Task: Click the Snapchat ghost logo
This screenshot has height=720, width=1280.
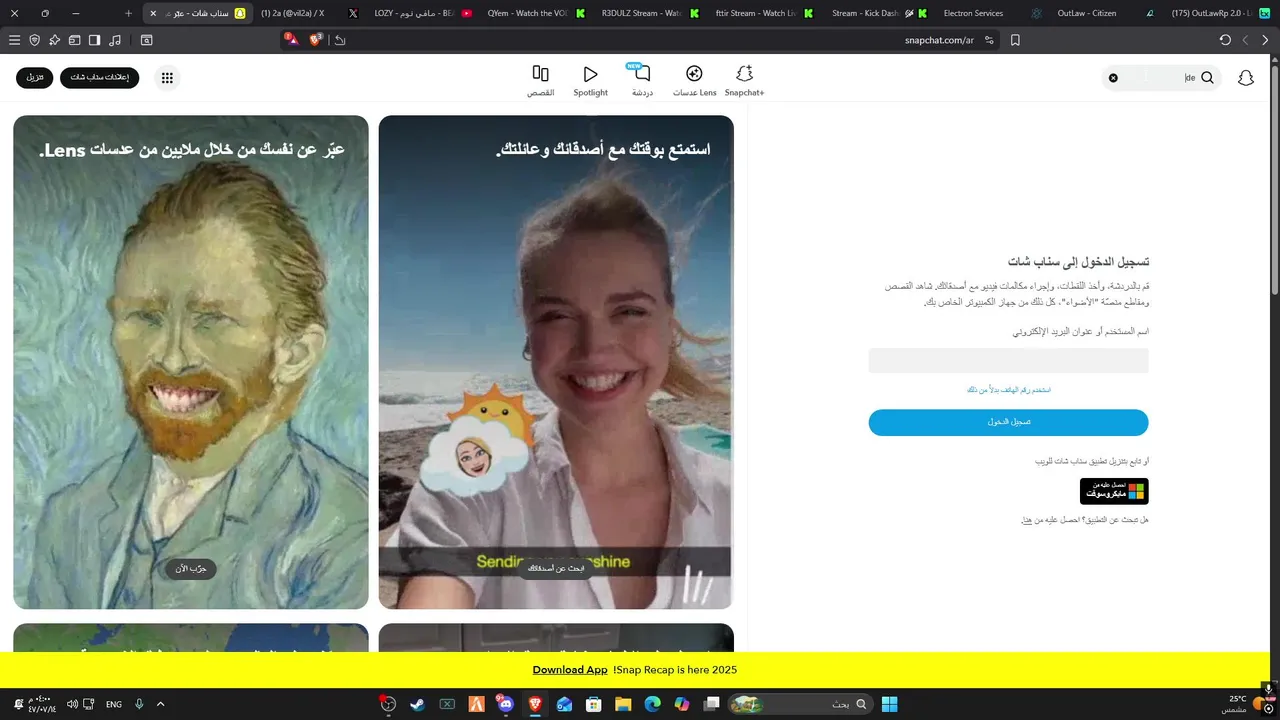Action: 1245,78
